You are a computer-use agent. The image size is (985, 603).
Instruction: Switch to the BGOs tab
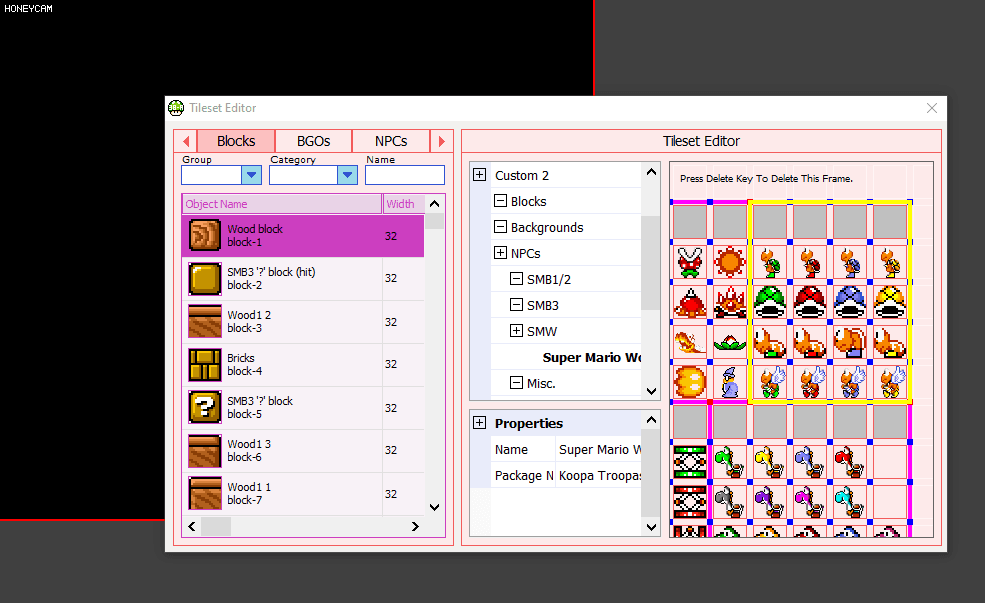point(313,141)
